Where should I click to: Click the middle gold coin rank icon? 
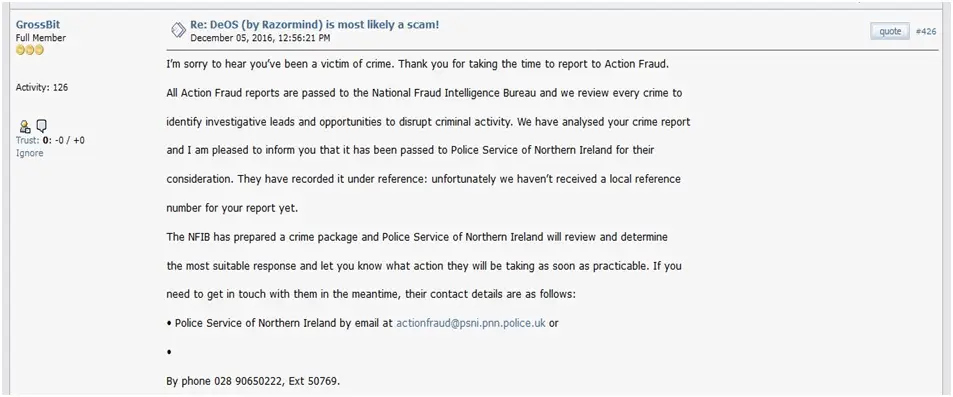(30, 50)
